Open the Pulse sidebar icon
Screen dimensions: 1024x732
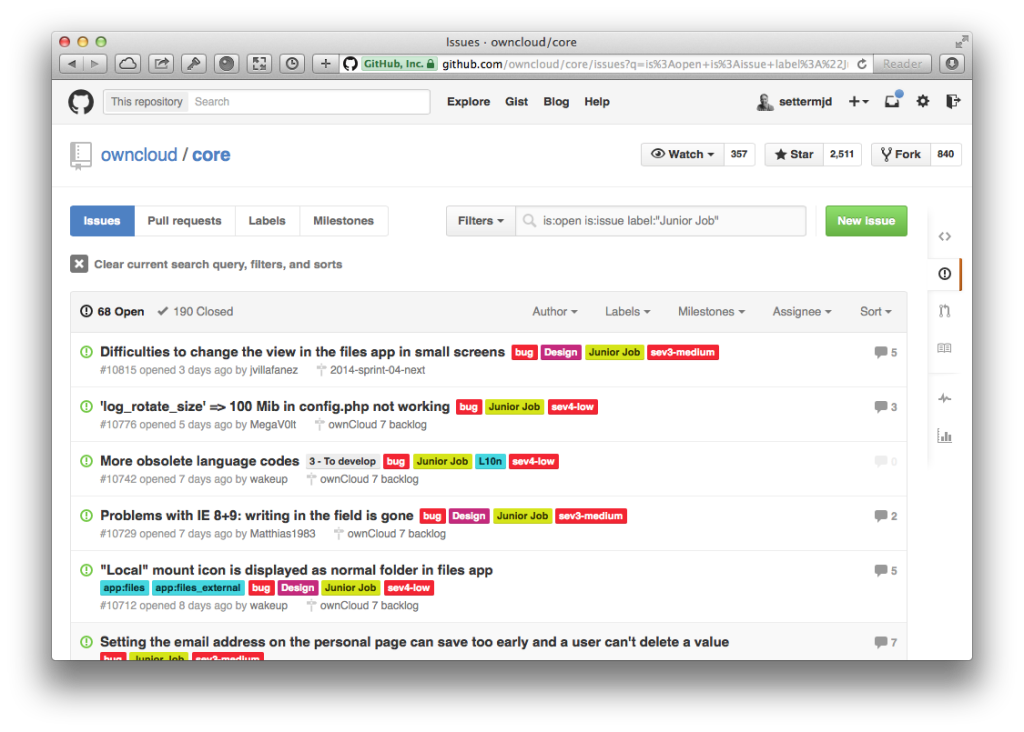(x=944, y=398)
